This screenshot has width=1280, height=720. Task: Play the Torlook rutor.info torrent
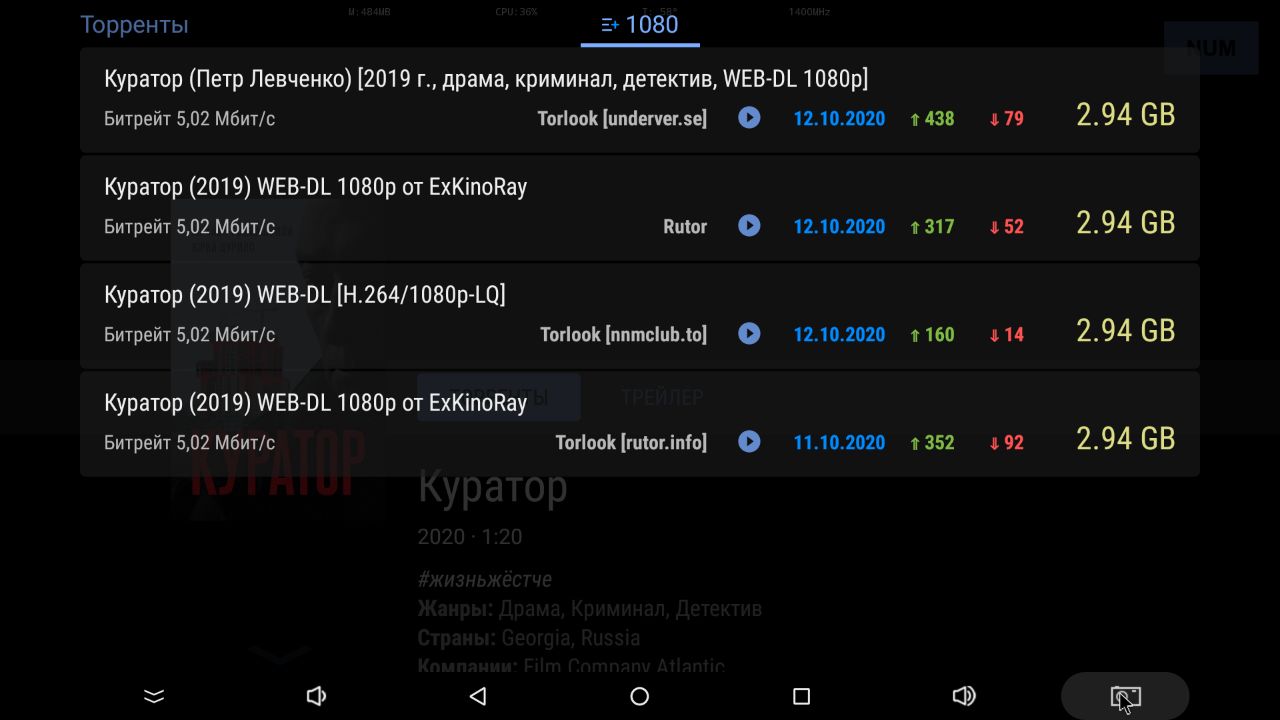[749, 442]
